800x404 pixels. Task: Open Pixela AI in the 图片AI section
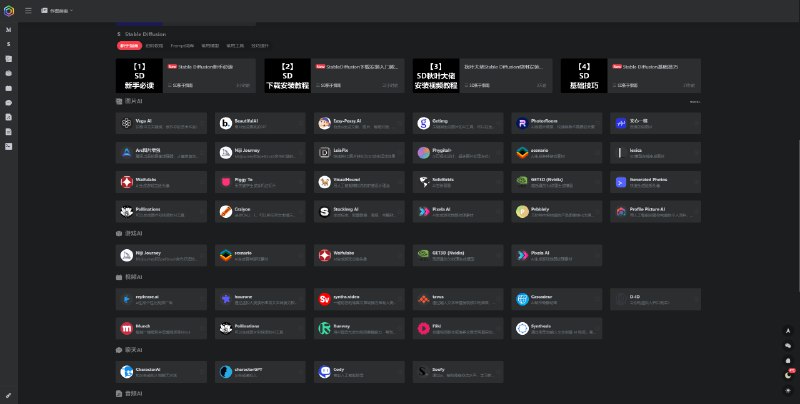(x=458, y=212)
